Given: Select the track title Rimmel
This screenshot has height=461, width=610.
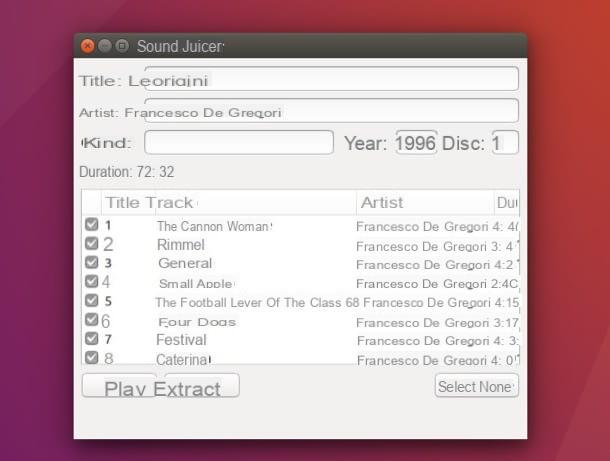Looking at the screenshot, I should pyautogui.click(x=181, y=245).
